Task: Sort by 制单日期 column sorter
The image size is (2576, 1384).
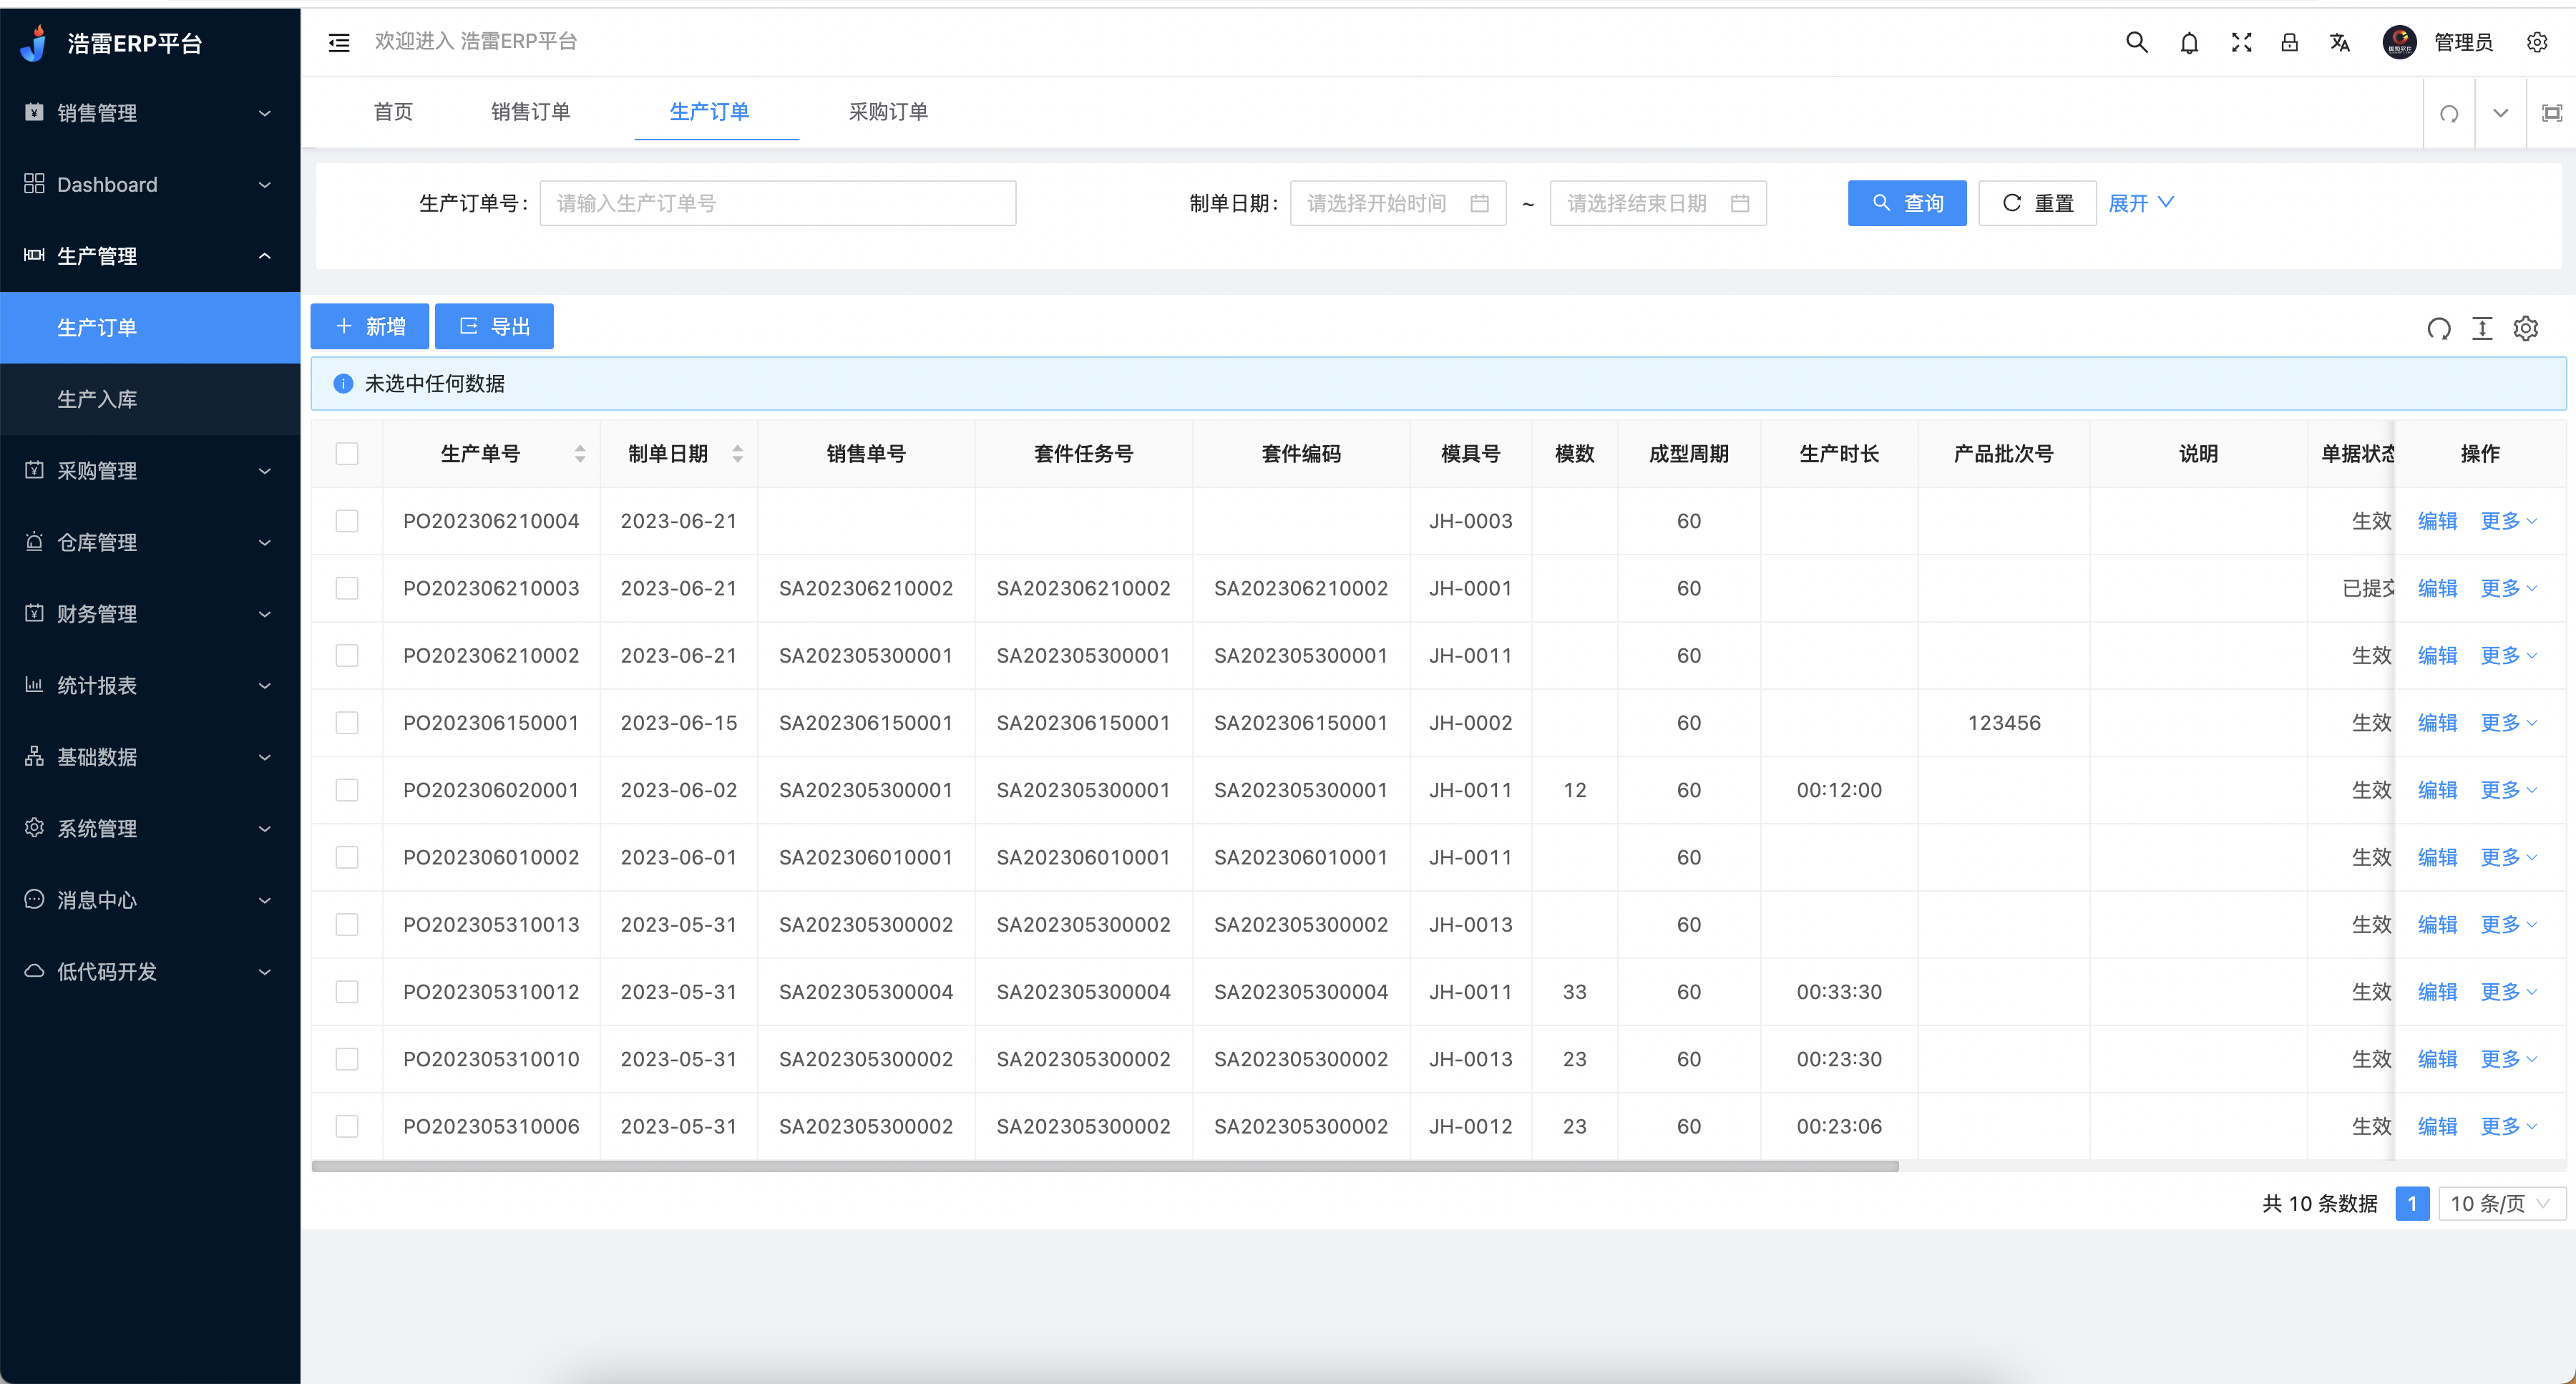Action: click(x=737, y=454)
